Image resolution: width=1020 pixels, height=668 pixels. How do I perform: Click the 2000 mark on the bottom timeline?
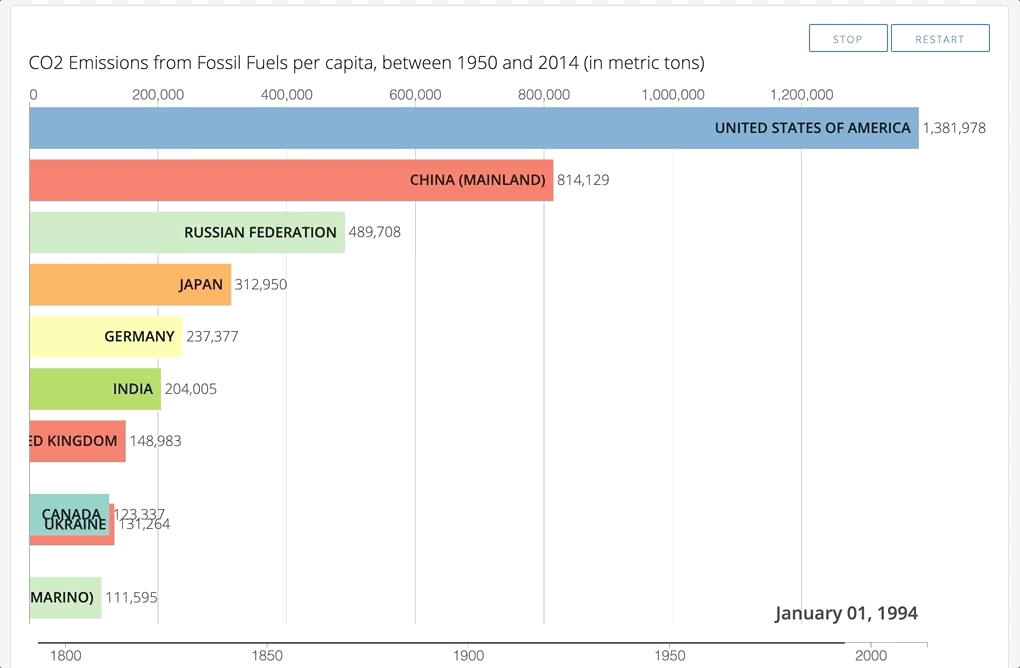point(871,655)
